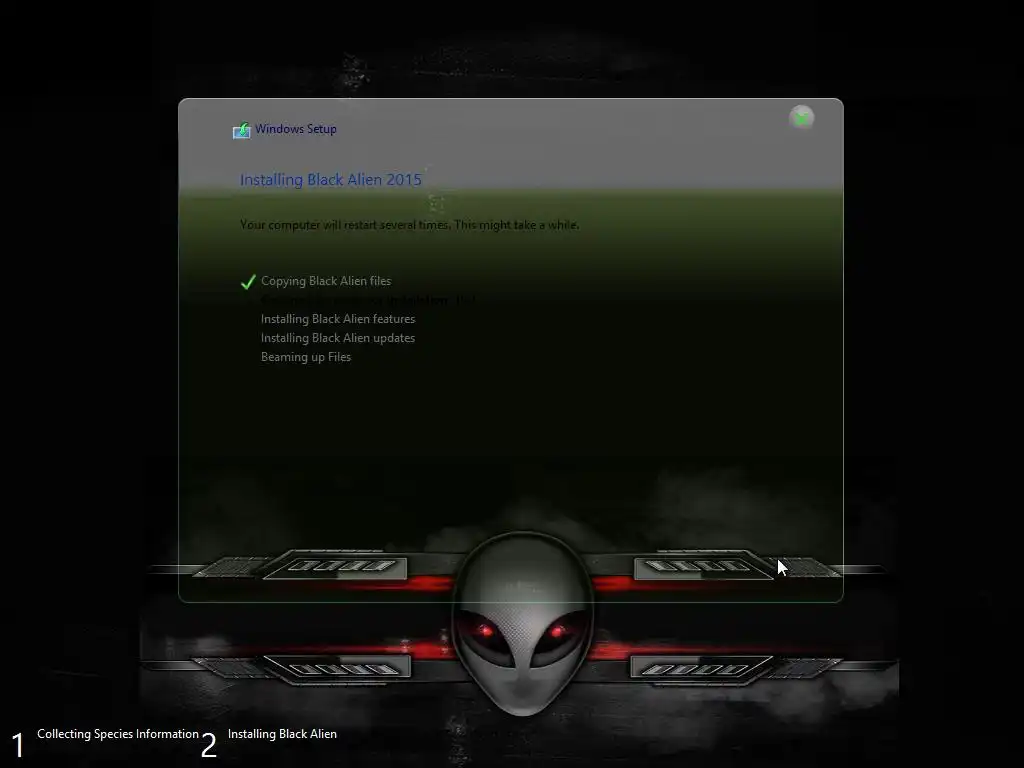Close the Windows Setup dialog
Screen dimensions: 1024x768
point(801,118)
